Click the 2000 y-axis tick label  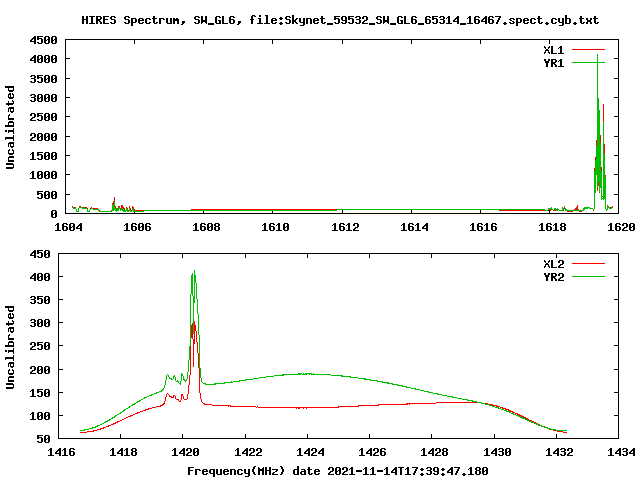43,137
